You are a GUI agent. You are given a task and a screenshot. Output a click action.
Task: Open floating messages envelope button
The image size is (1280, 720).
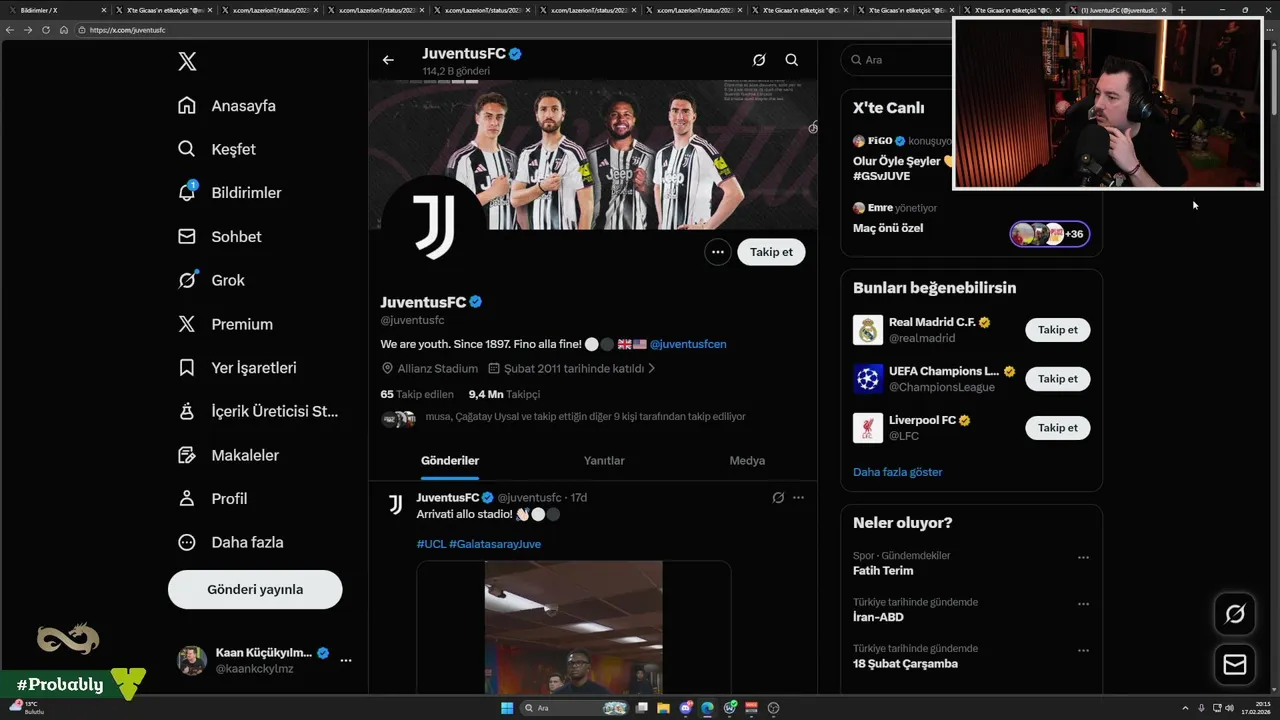coord(1235,665)
